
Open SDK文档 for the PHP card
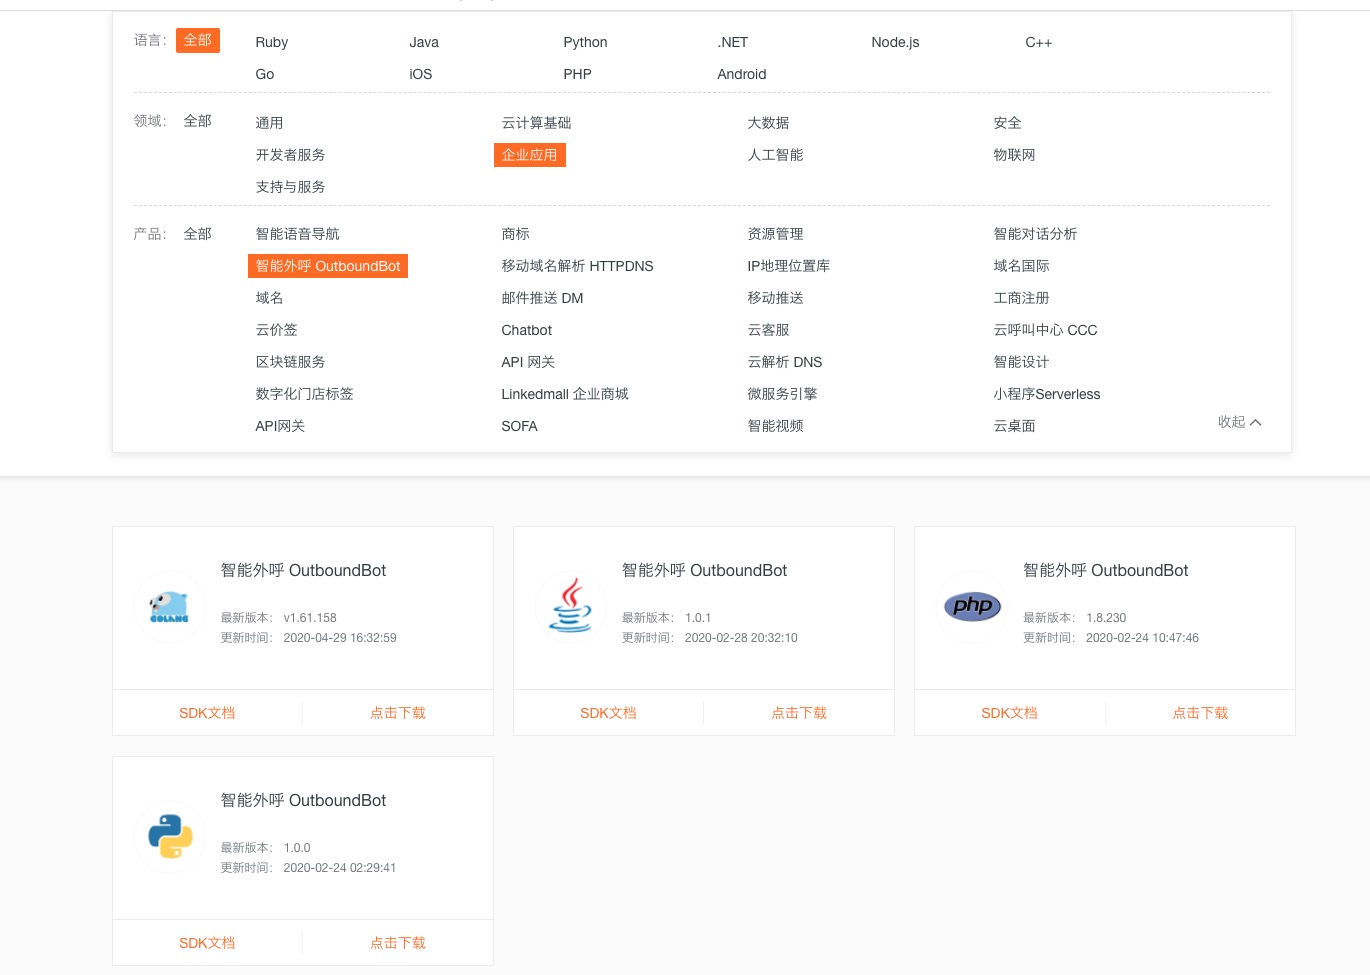[1009, 713]
